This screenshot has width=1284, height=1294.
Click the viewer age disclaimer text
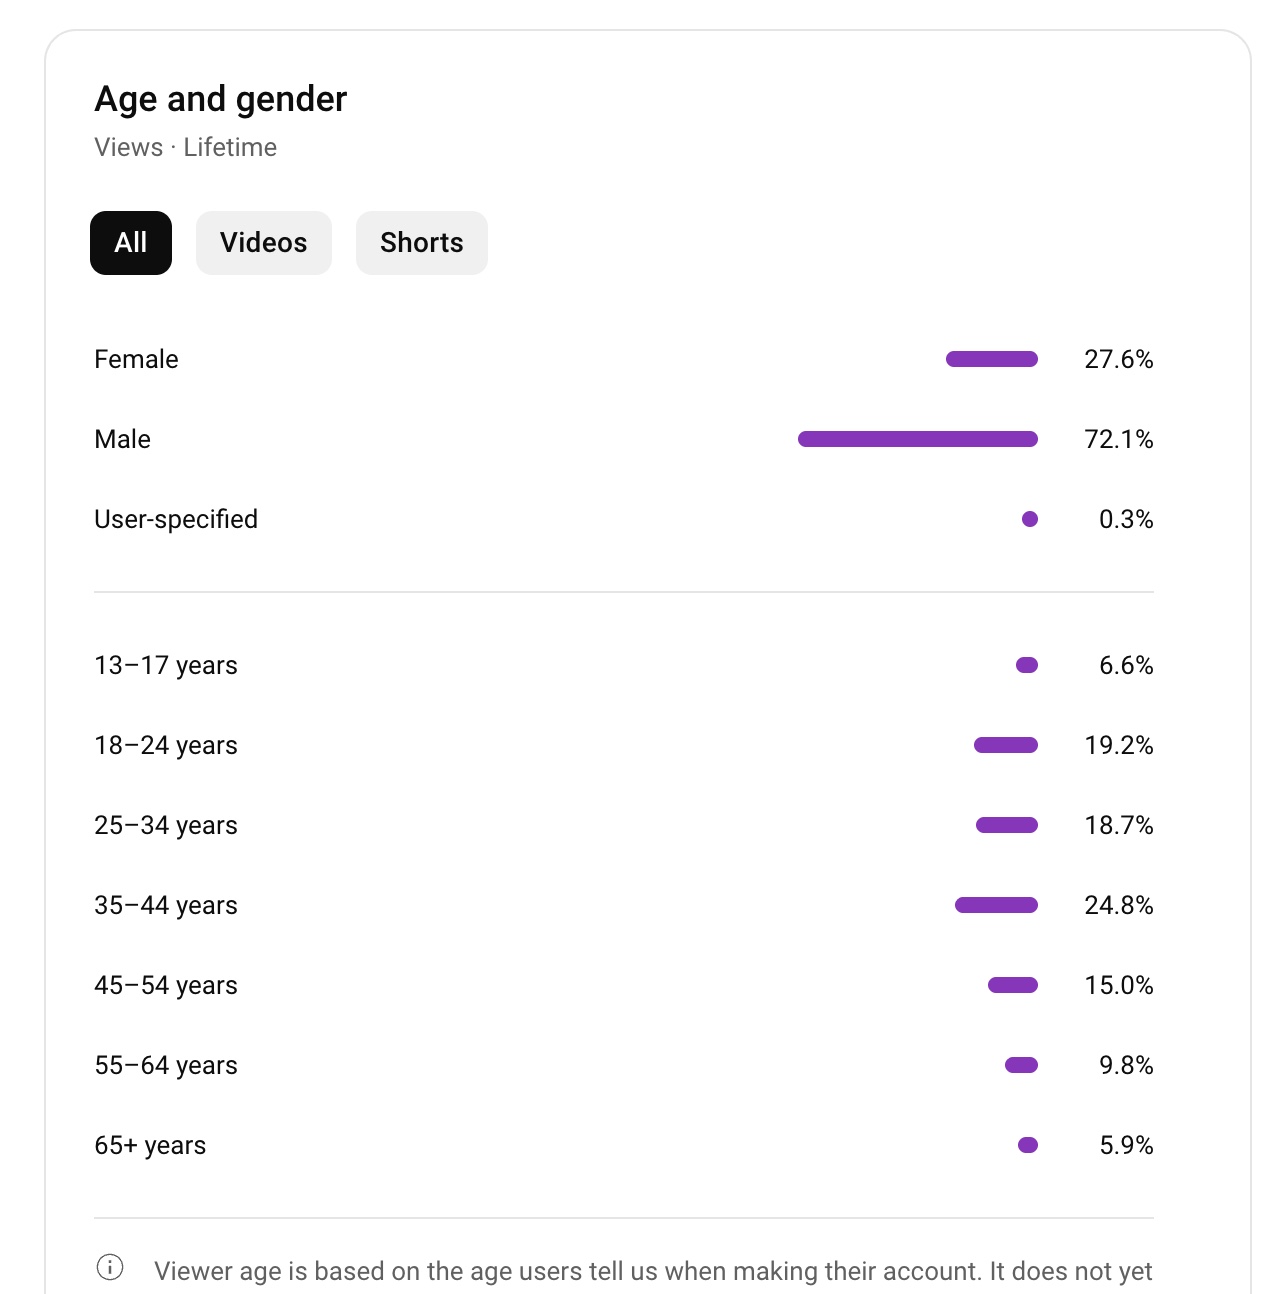tap(653, 1271)
